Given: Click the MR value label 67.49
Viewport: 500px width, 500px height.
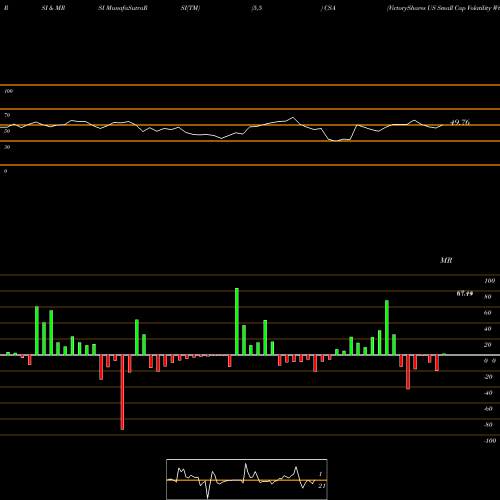Looking at the screenshot, I should [465, 294].
